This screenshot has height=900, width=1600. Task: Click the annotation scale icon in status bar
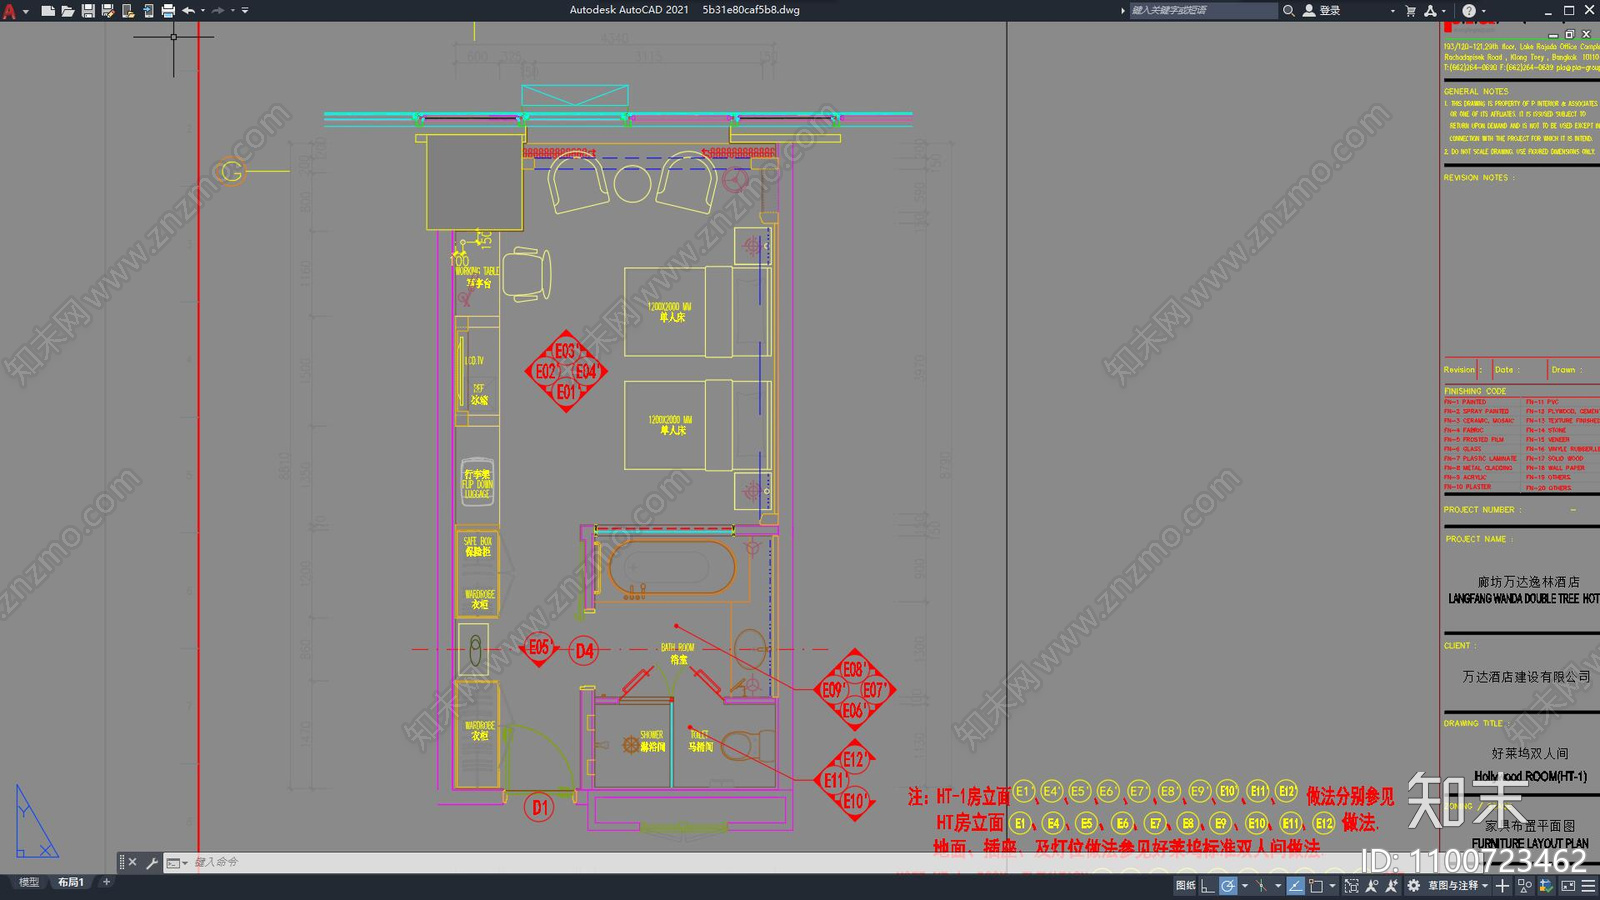[x=1371, y=886]
